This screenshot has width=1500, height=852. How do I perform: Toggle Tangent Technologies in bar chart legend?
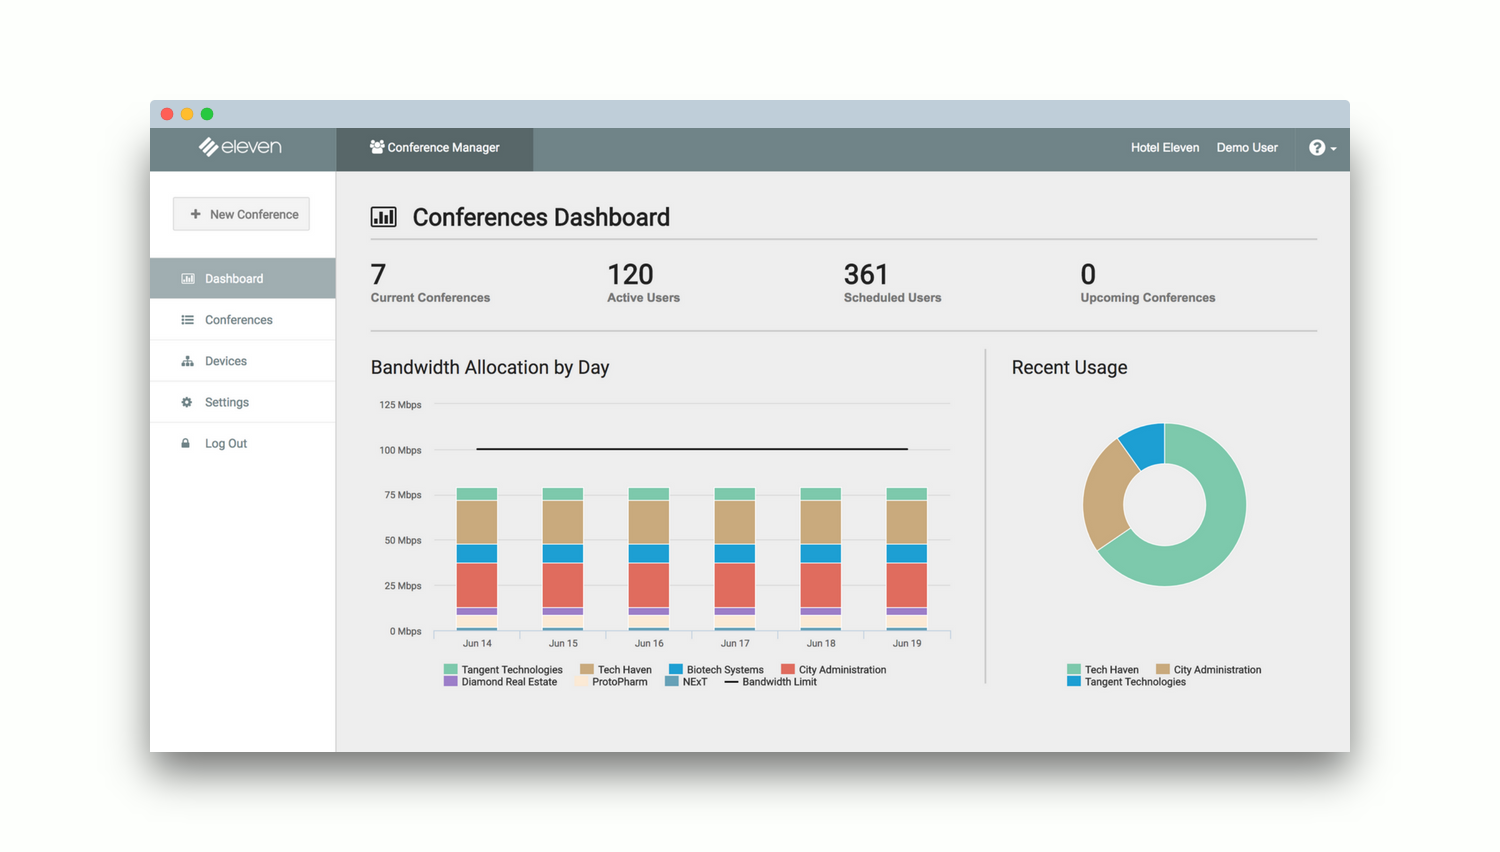click(x=503, y=670)
